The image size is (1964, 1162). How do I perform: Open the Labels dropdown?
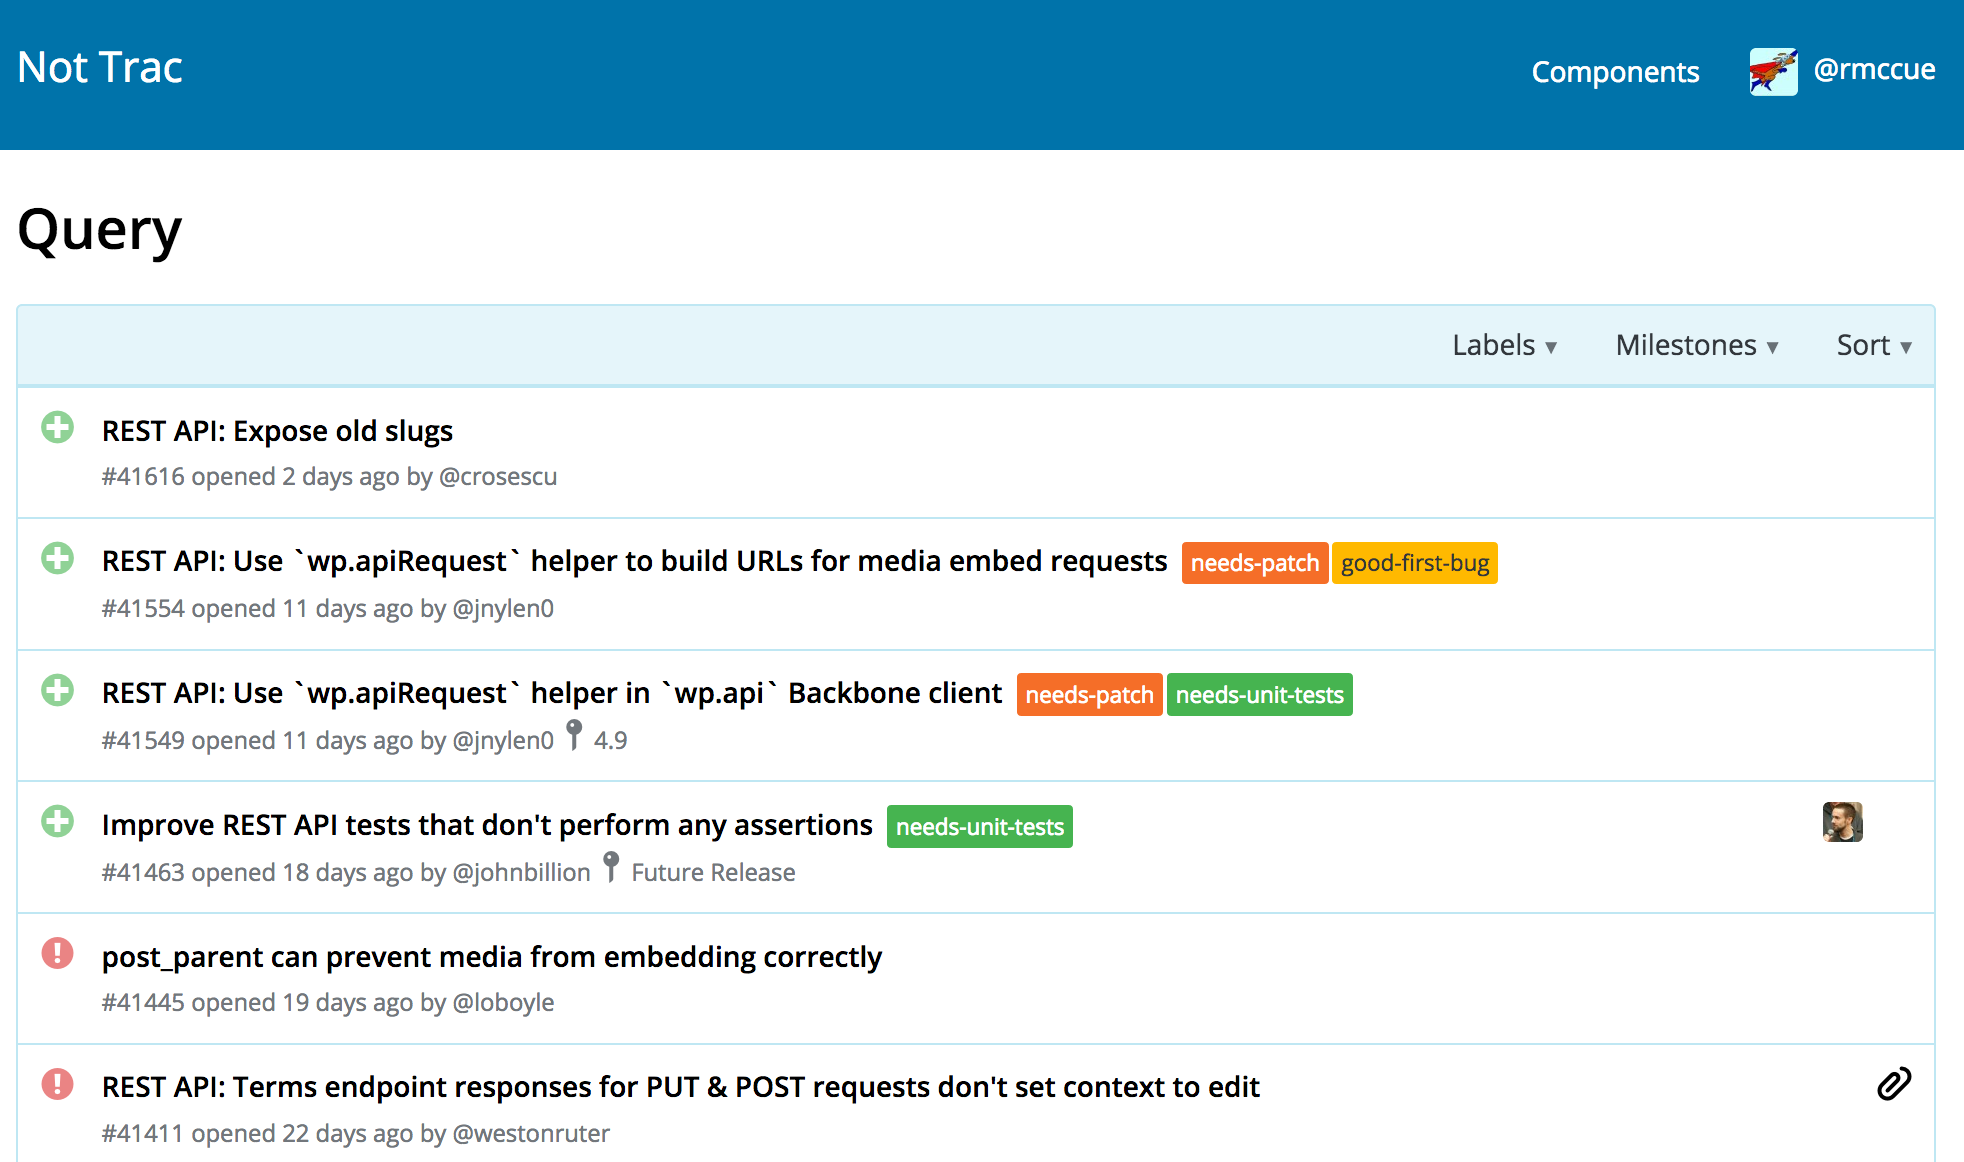pos(1504,346)
